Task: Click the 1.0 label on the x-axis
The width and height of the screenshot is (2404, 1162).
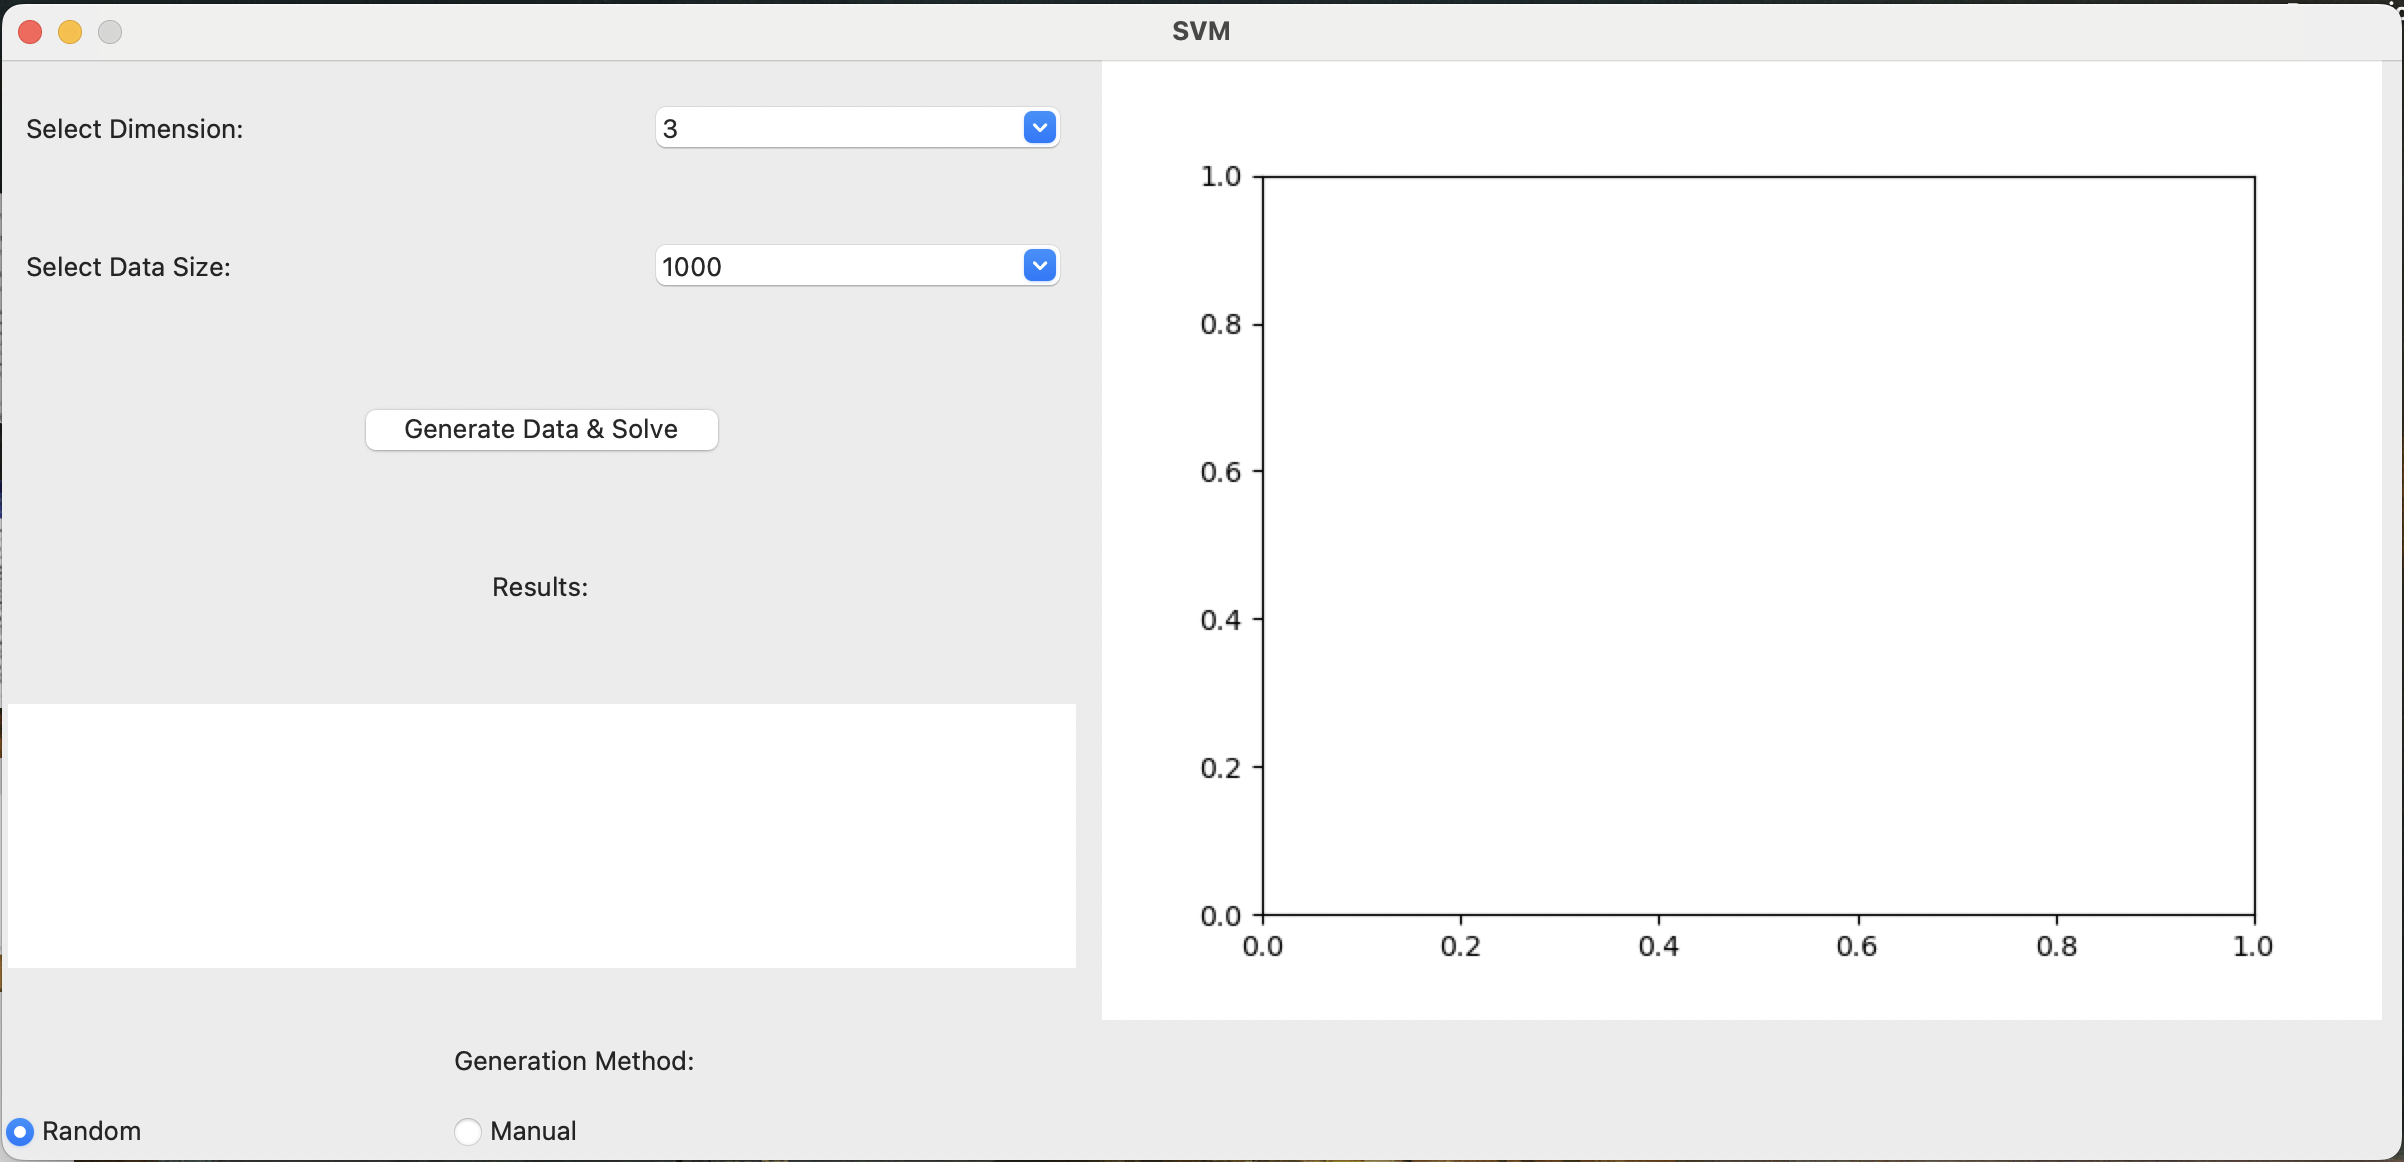Action: pos(2253,946)
